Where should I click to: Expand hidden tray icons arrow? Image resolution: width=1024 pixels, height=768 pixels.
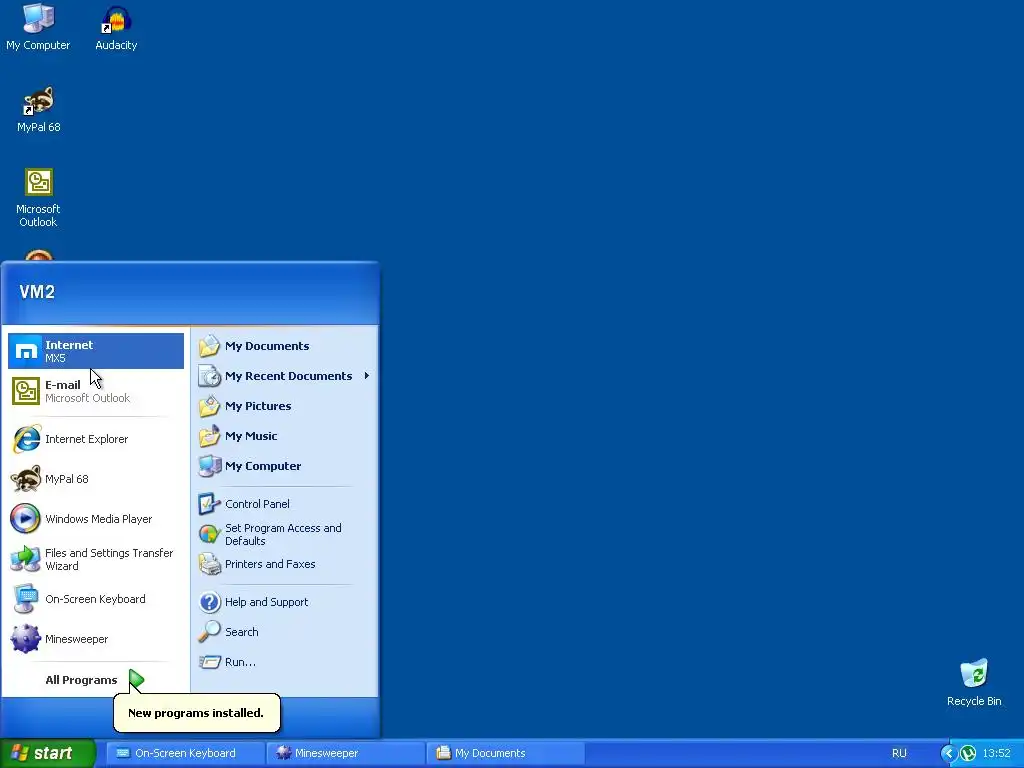coord(948,754)
